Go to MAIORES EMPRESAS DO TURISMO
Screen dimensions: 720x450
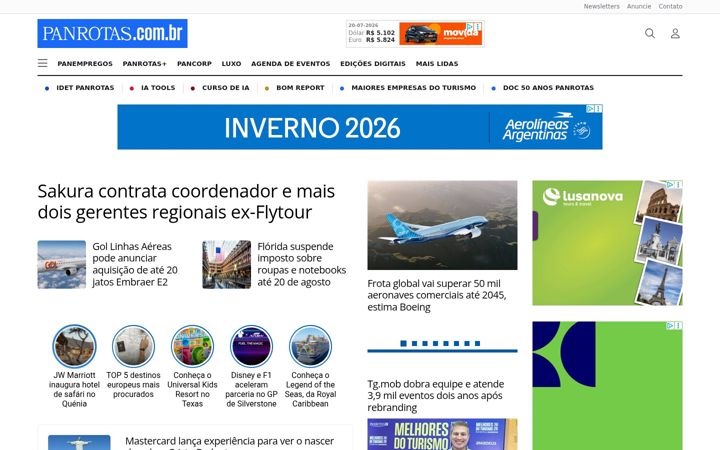(414, 88)
